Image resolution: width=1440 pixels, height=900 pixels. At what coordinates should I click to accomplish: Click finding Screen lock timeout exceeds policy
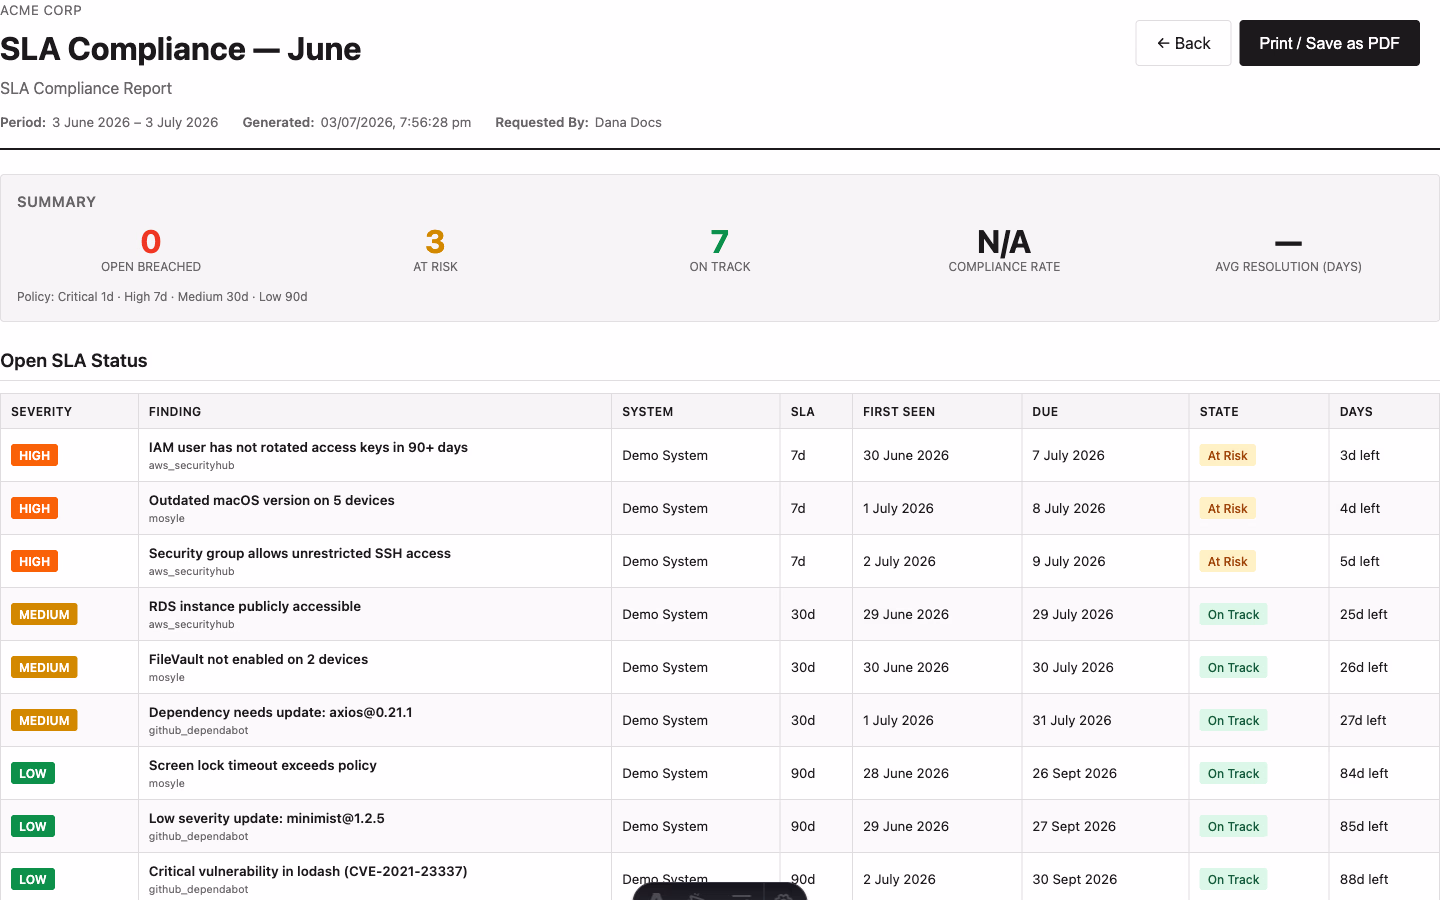pyautogui.click(x=263, y=765)
